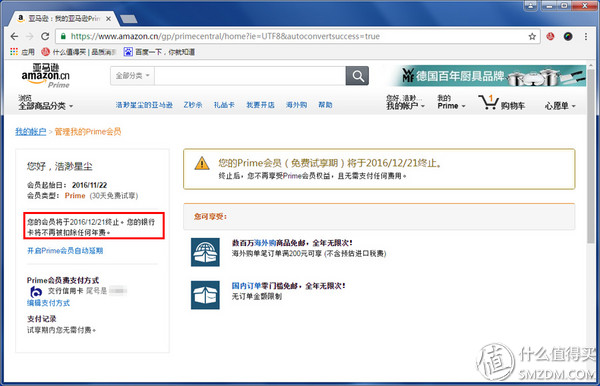Select the Amazon Prime browser tab

coord(64,18)
